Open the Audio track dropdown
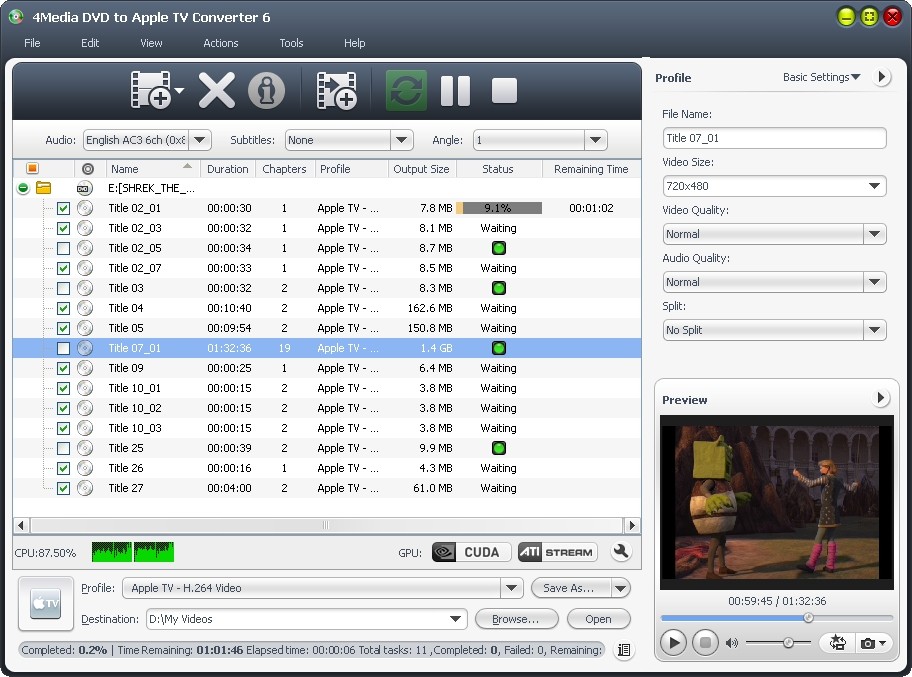Viewport: 912px width, 677px height. [200, 140]
